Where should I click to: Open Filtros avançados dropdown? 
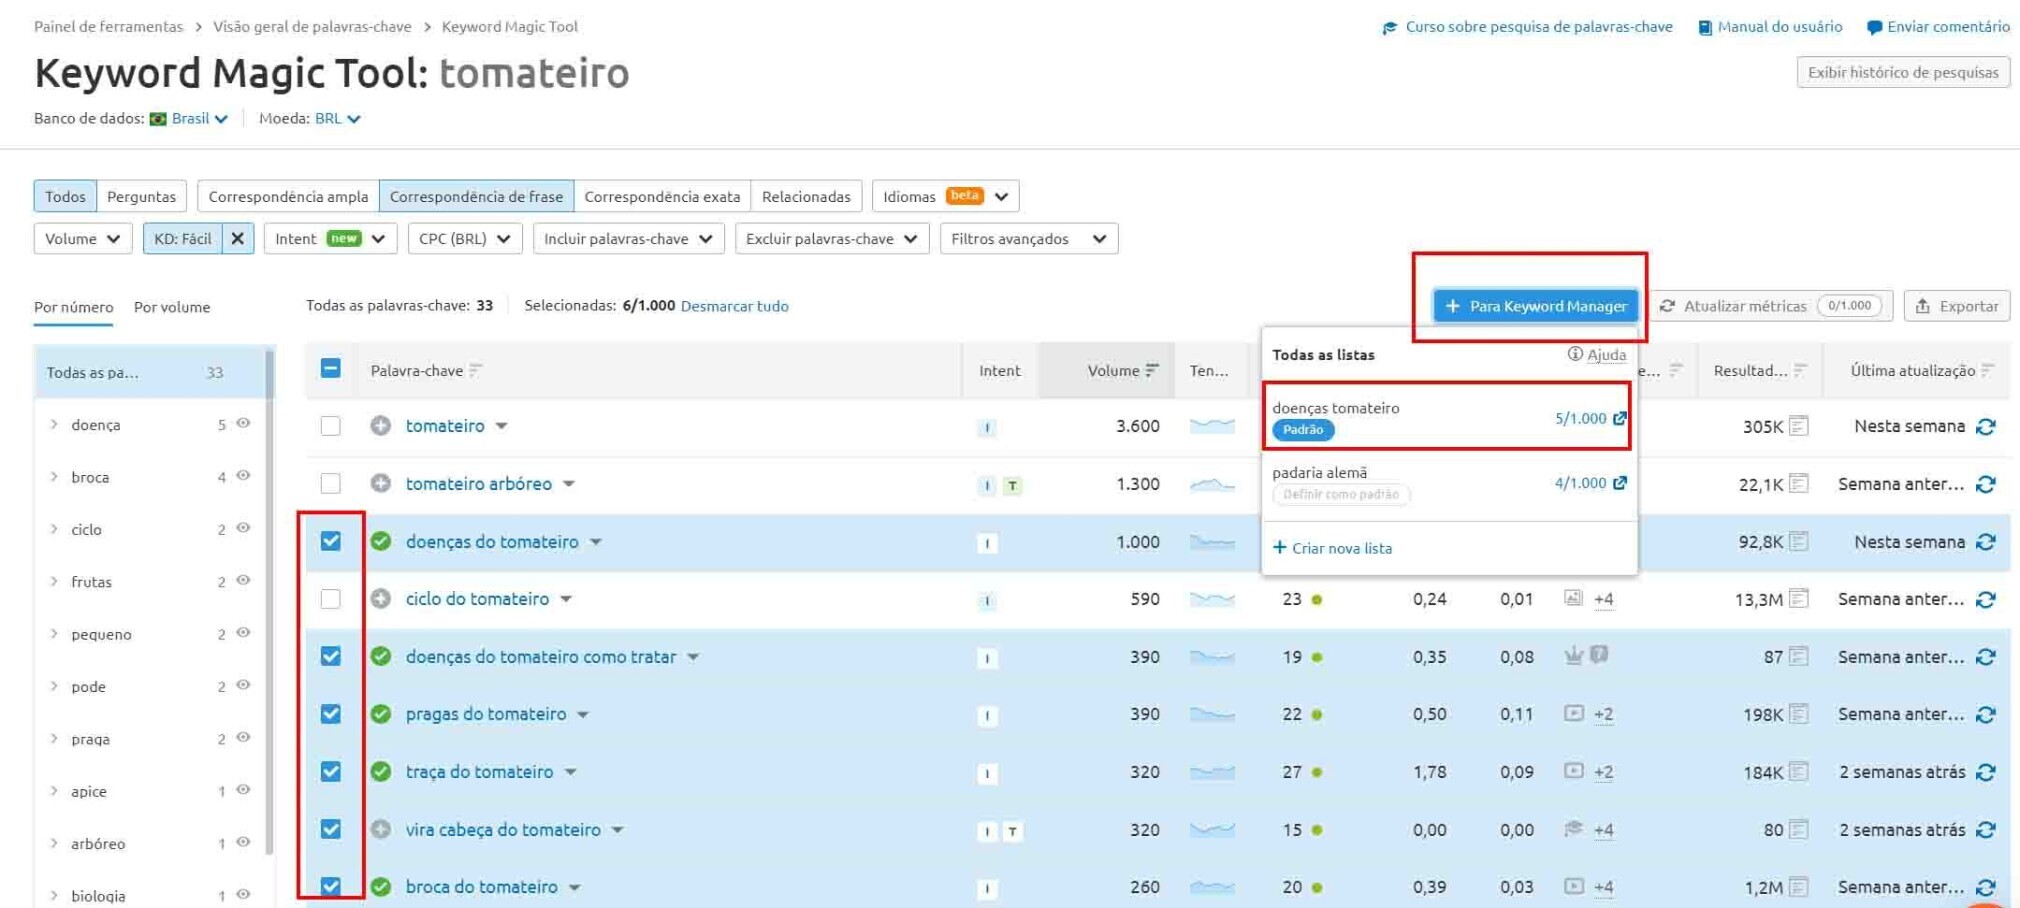point(1029,239)
